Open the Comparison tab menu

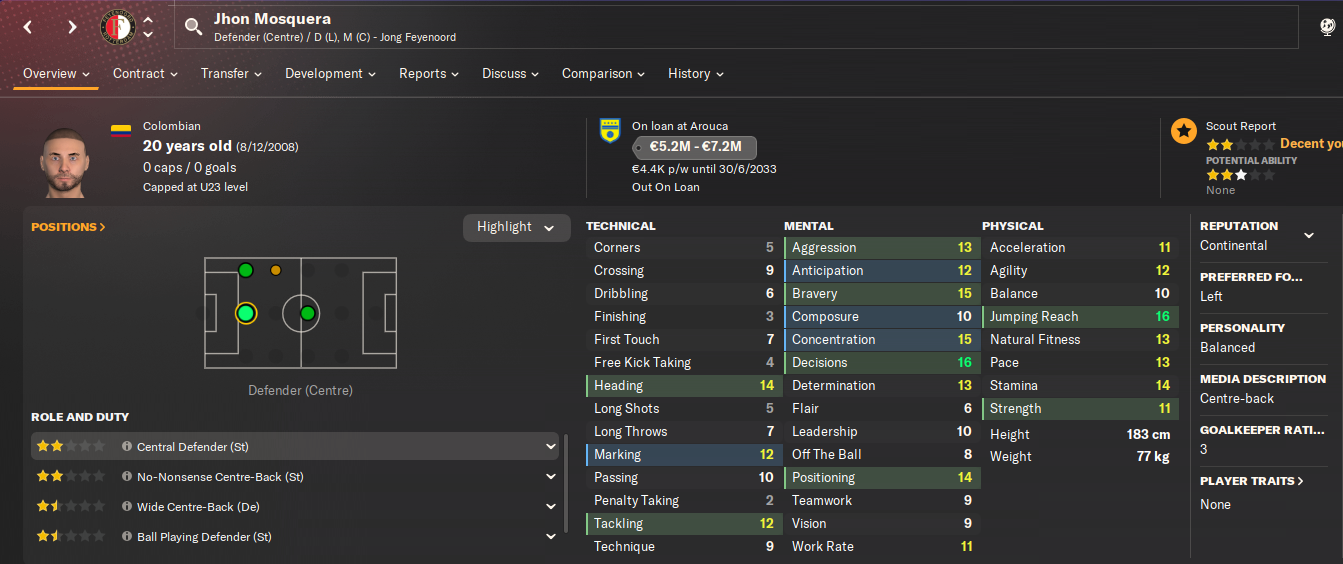(x=603, y=74)
